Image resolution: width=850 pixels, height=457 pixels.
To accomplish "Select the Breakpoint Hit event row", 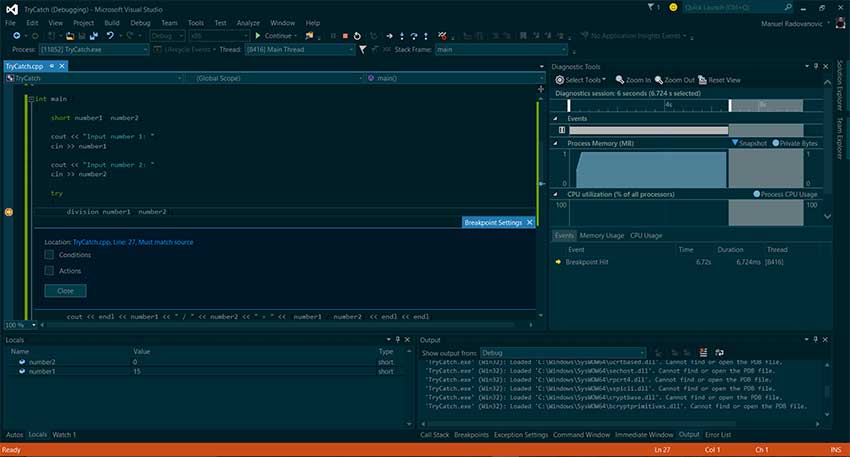I will click(x=692, y=262).
